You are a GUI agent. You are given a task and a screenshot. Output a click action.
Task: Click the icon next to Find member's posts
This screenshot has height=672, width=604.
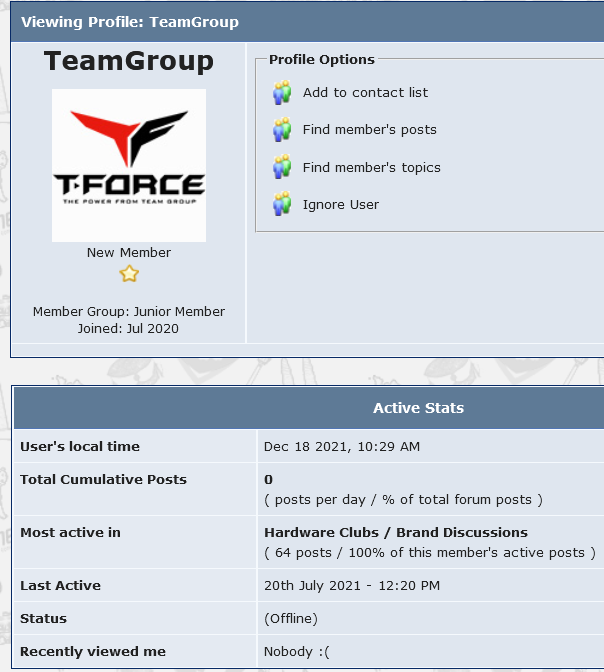click(x=282, y=130)
